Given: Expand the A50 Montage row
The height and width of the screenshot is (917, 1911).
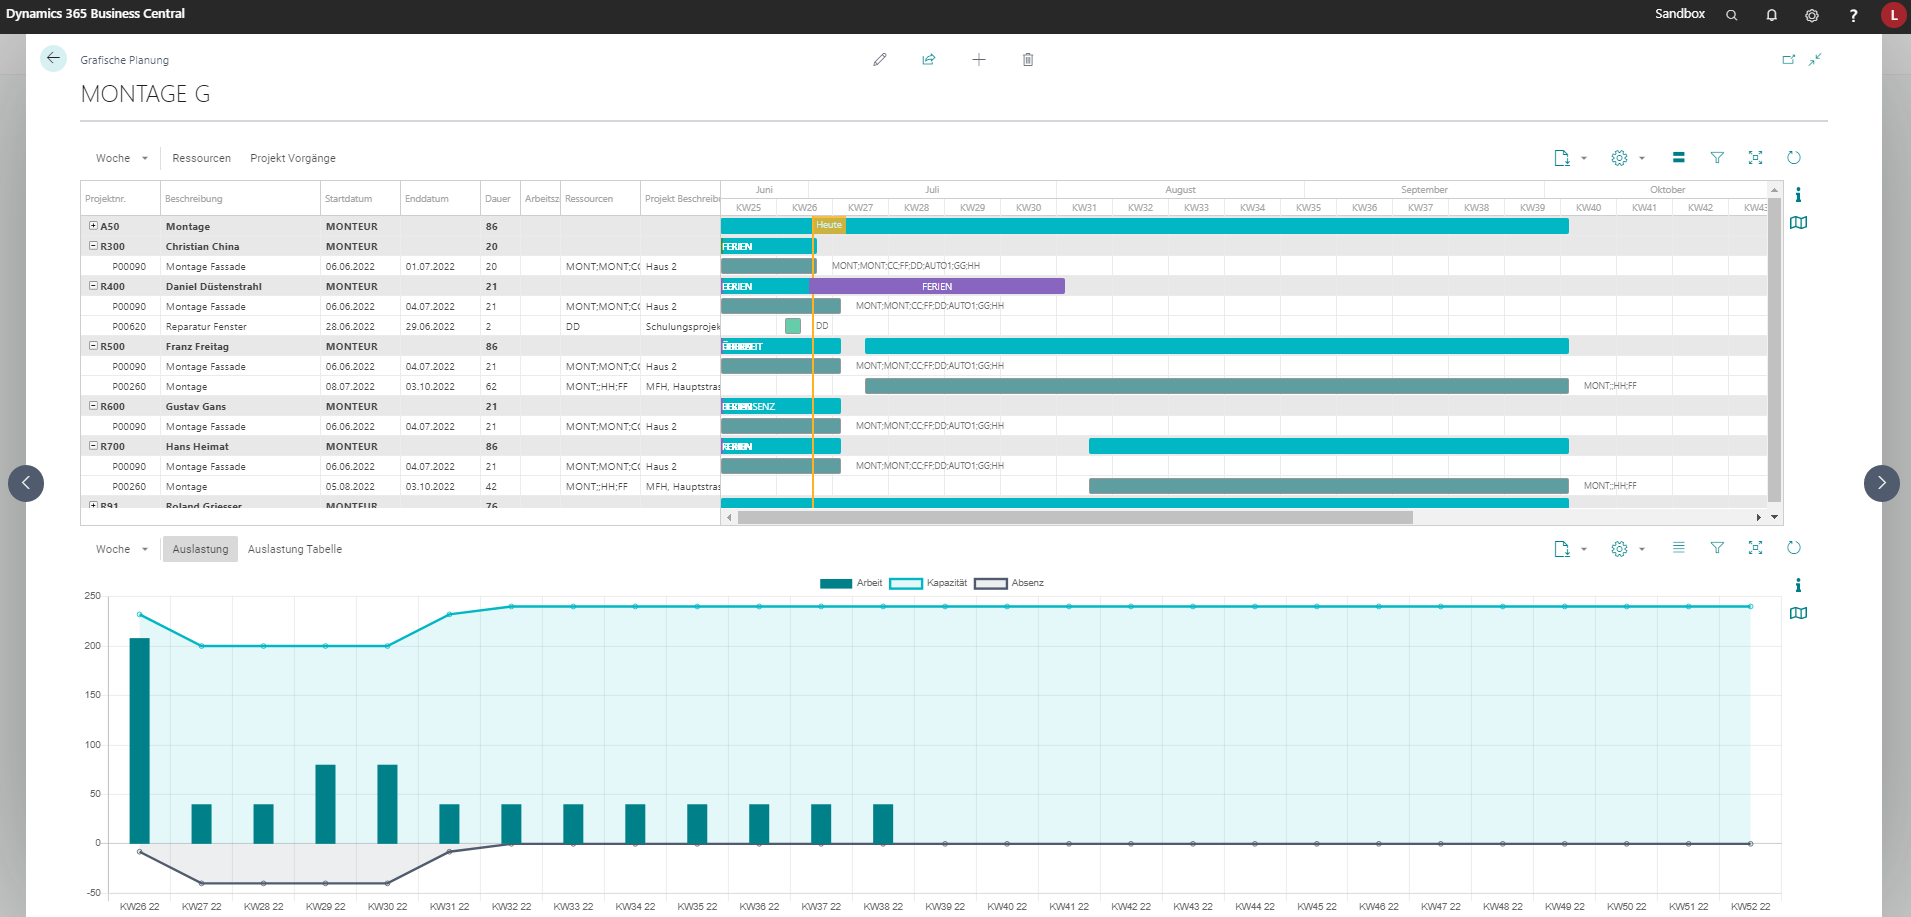Looking at the screenshot, I should point(93,226).
